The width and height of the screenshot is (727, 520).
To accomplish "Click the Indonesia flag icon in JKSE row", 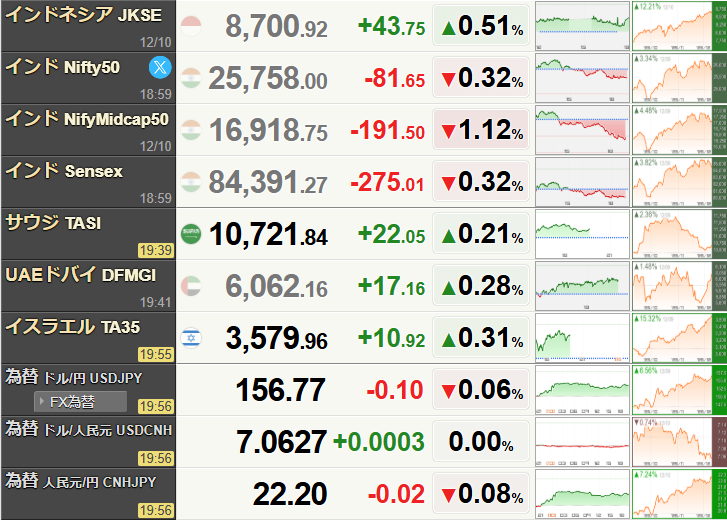I will click(x=191, y=26).
